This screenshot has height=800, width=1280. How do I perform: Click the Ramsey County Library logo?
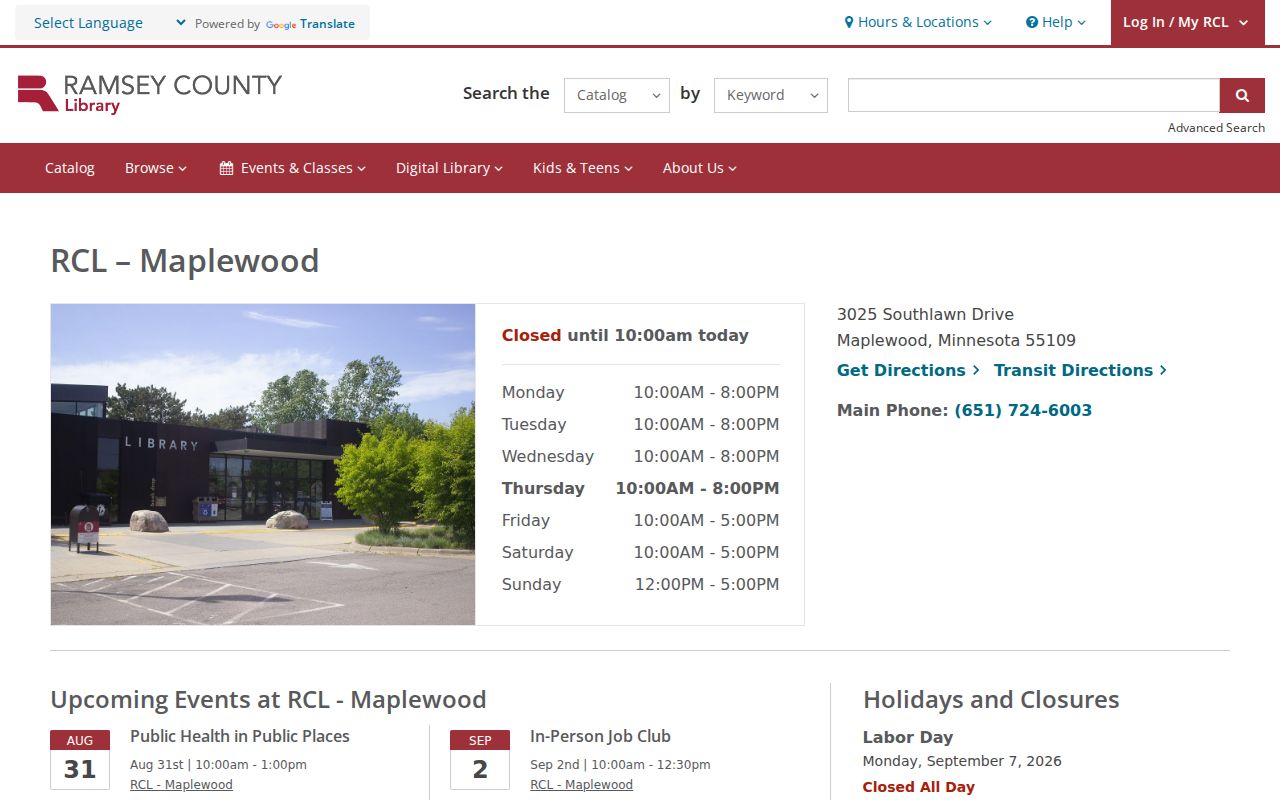click(x=150, y=94)
